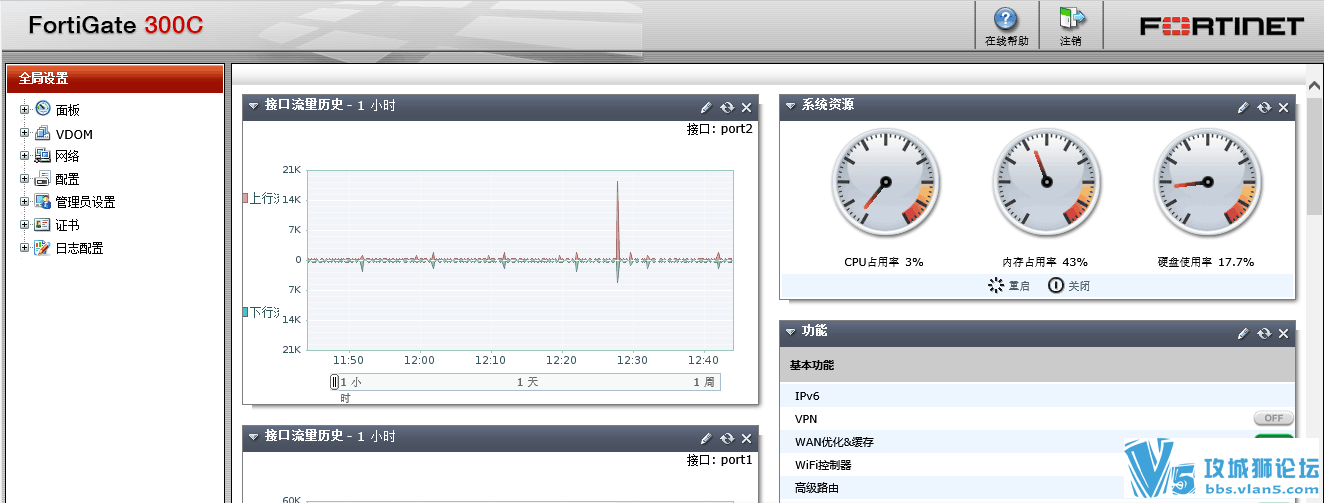Select 配置 in the sidebar tree

tap(68, 179)
